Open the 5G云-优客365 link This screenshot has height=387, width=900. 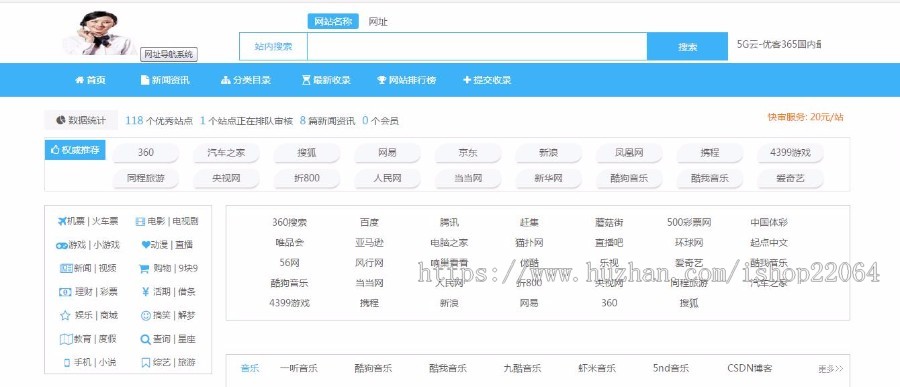coord(779,44)
